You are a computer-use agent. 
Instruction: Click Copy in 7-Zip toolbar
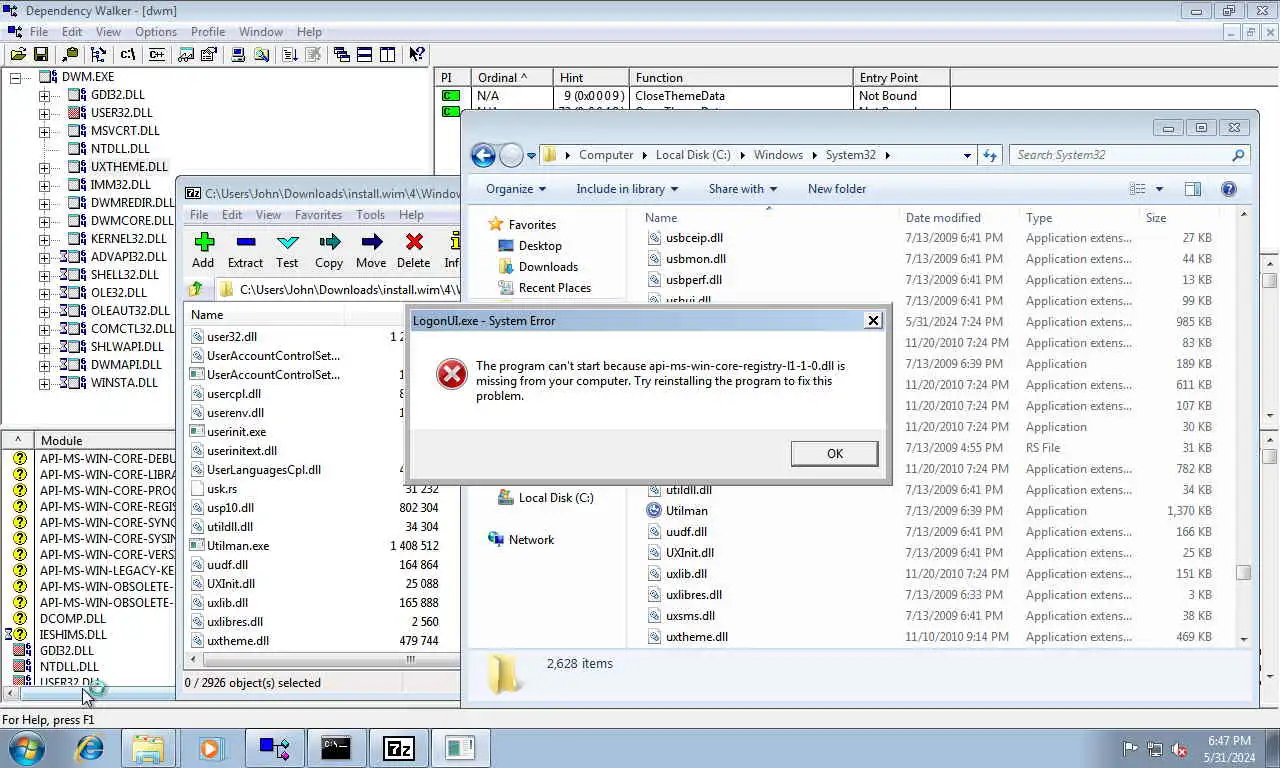pyautogui.click(x=329, y=250)
